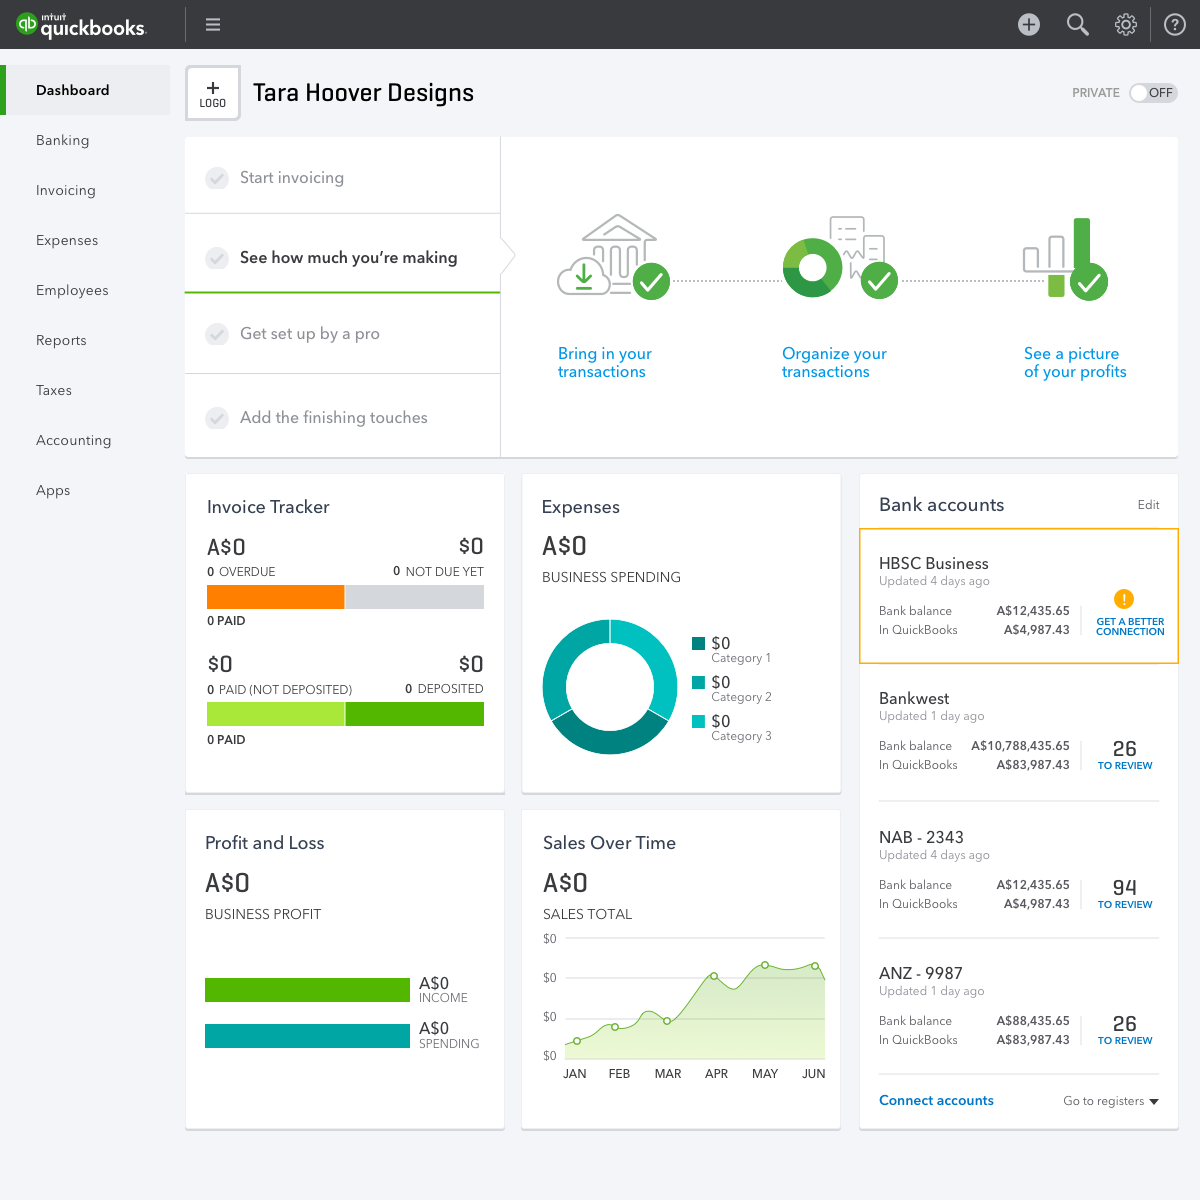Check Get set up by a pro
This screenshot has width=1200, height=1200.
pyautogui.click(x=217, y=334)
